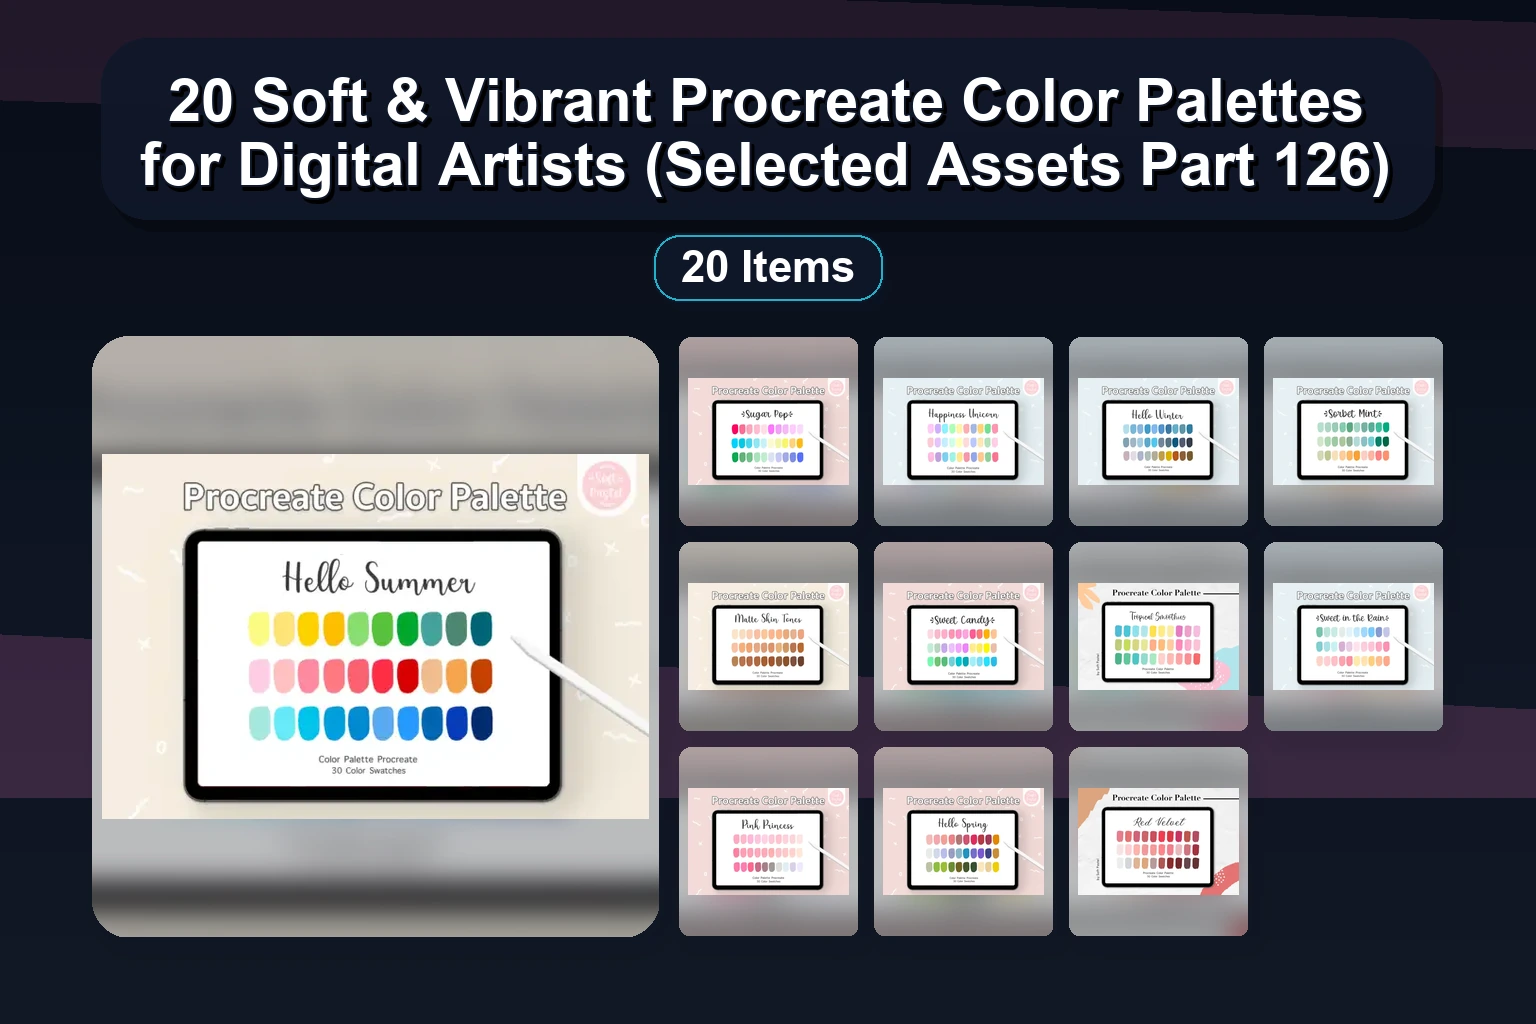Pick the pale mint swatch in Hello Summer
This screenshot has width=1536, height=1024.
pos(259,723)
